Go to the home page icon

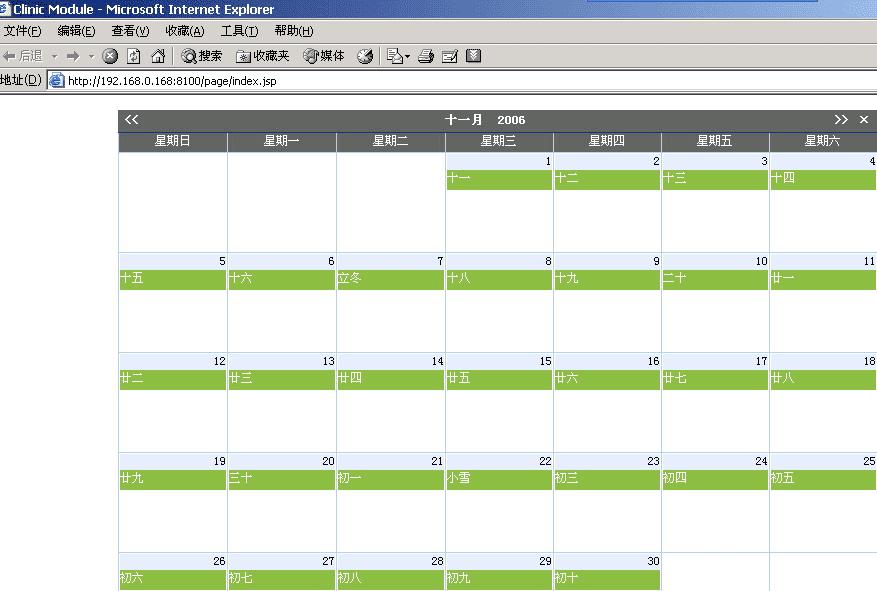158,56
